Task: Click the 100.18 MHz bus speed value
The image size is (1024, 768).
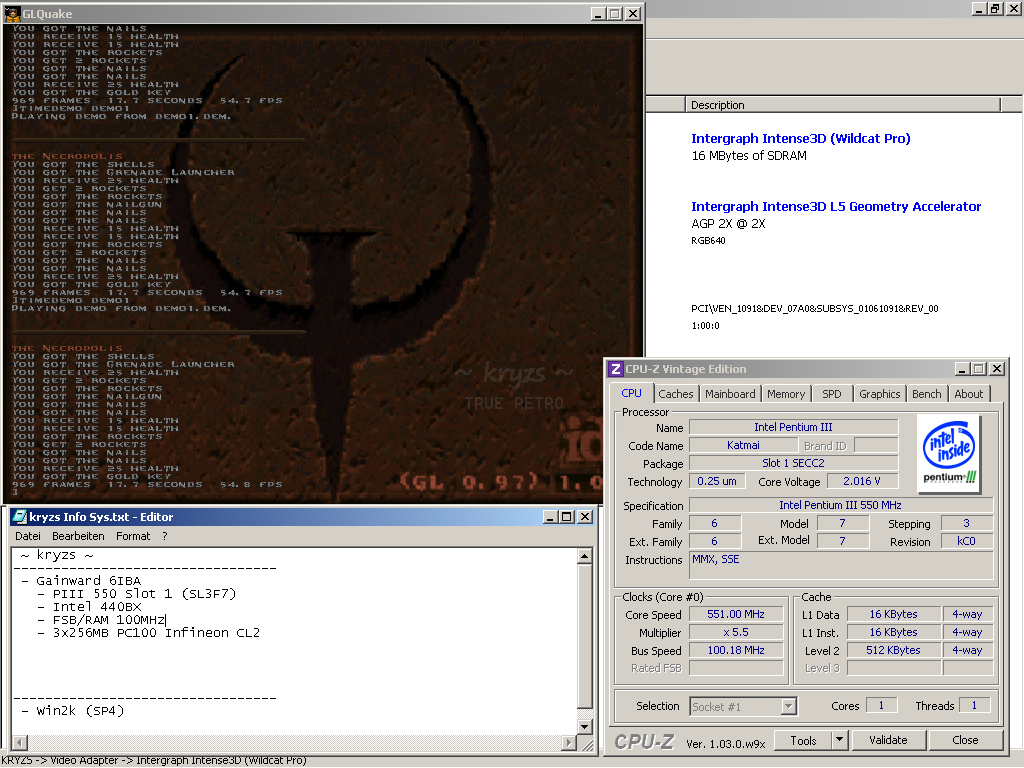Action: (x=736, y=650)
